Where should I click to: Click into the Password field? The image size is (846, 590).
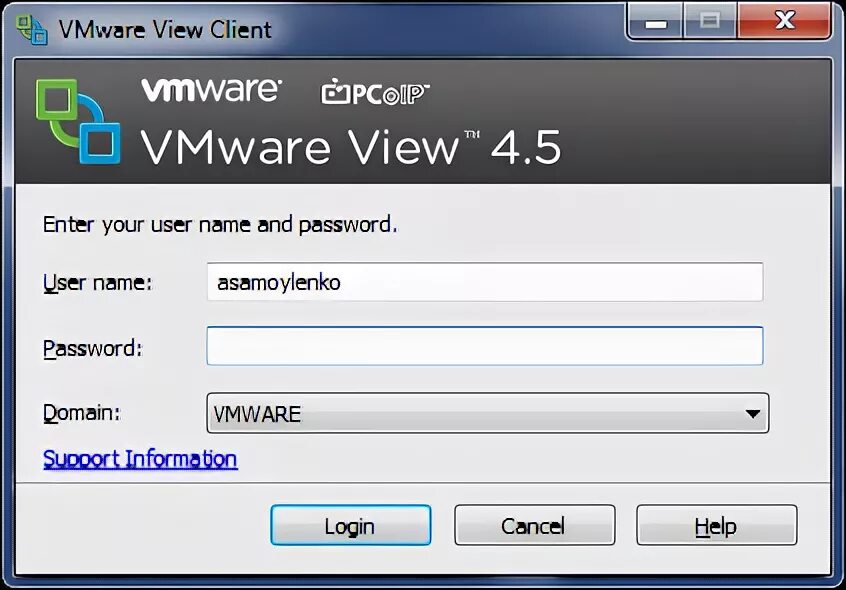[x=485, y=346]
